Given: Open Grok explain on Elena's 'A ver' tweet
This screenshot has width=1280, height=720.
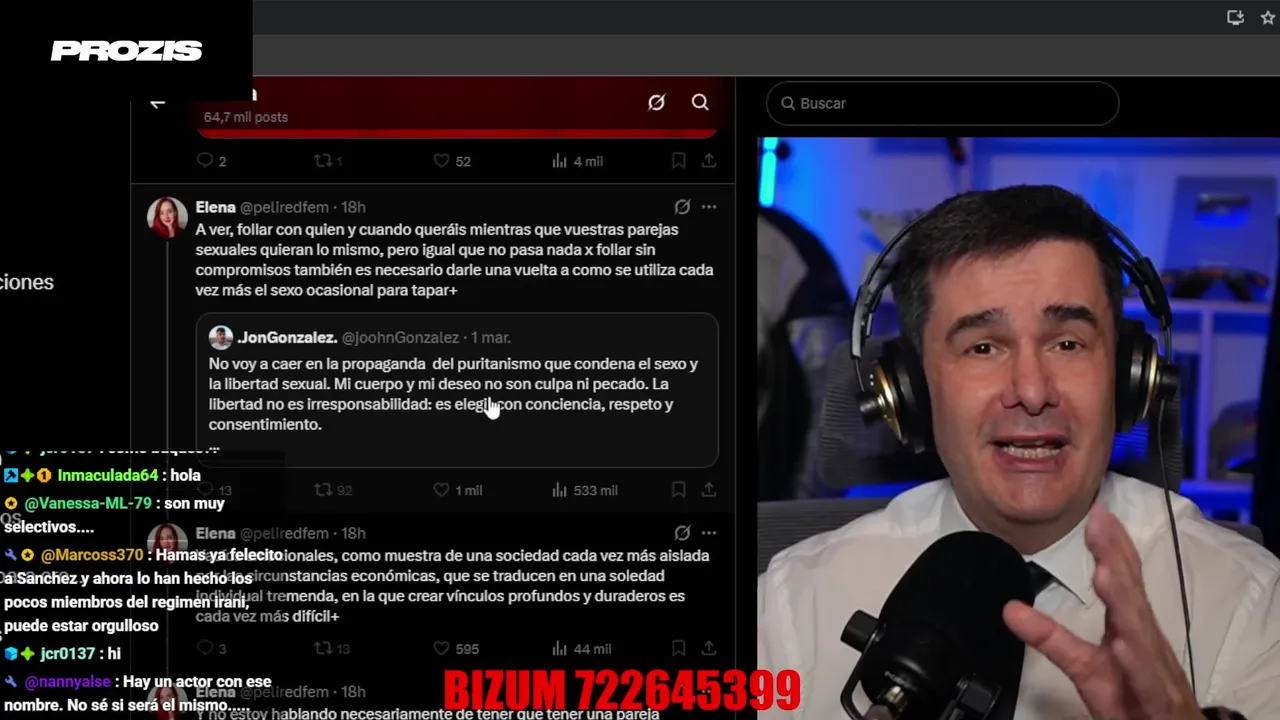Looking at the screenshot, I should pos(682,207).
